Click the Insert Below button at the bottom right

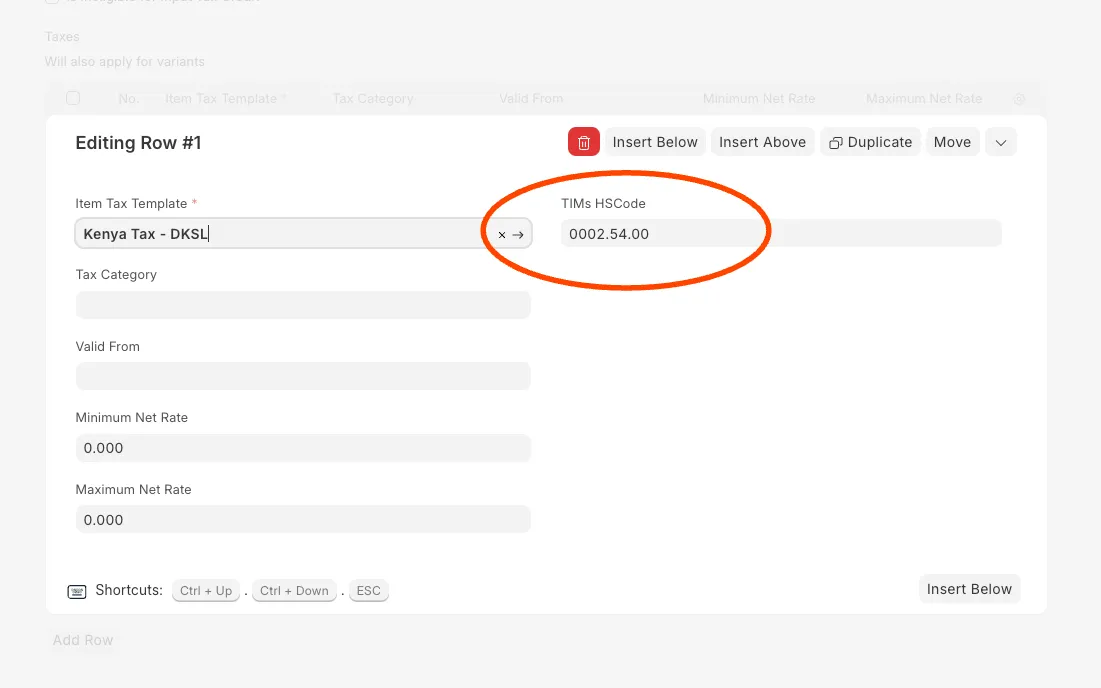click(x=968, y=589)
